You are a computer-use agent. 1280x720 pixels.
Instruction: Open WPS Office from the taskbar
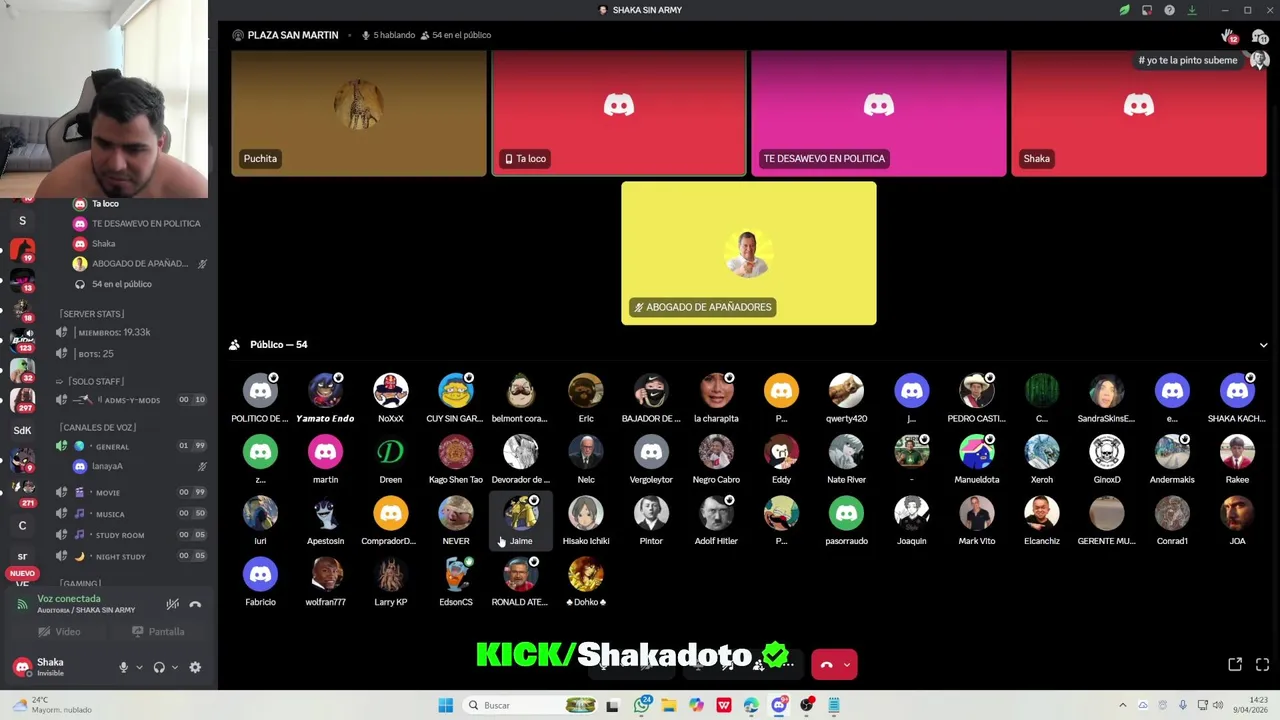(x=723, y=705)
